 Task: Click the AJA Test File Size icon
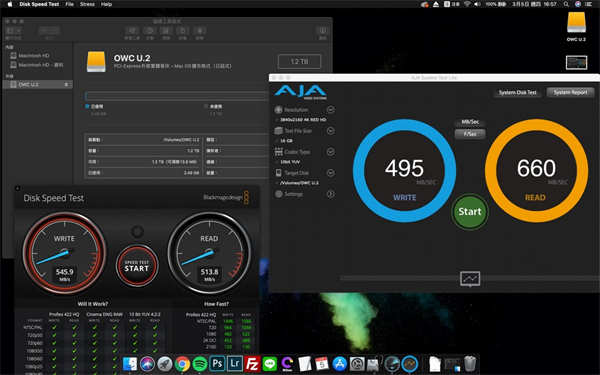coord(279,131)
